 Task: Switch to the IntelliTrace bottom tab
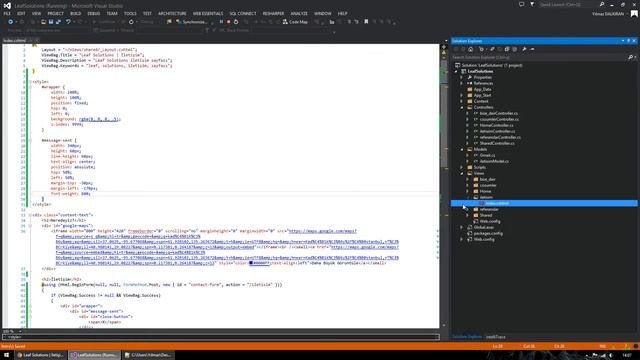496,337
